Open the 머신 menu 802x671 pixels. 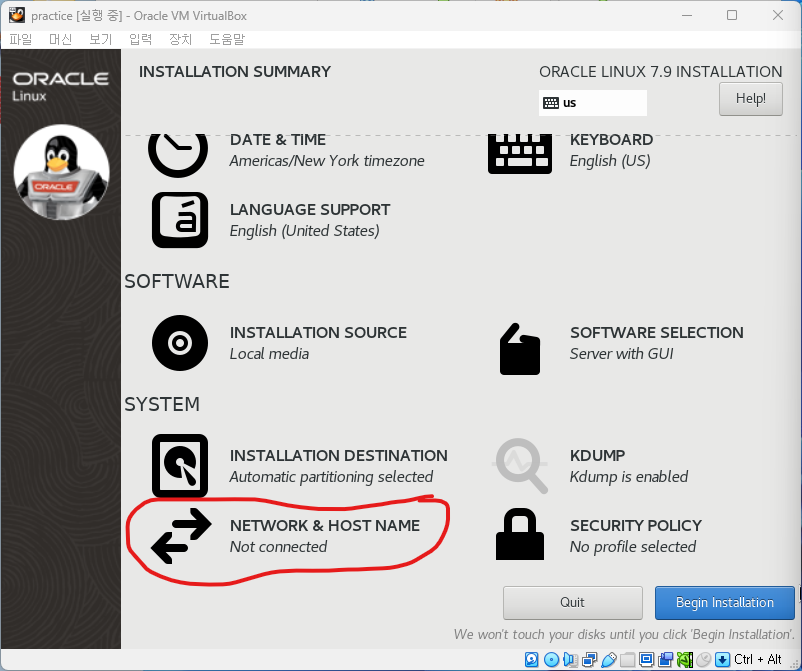click(x=60, y=39)
